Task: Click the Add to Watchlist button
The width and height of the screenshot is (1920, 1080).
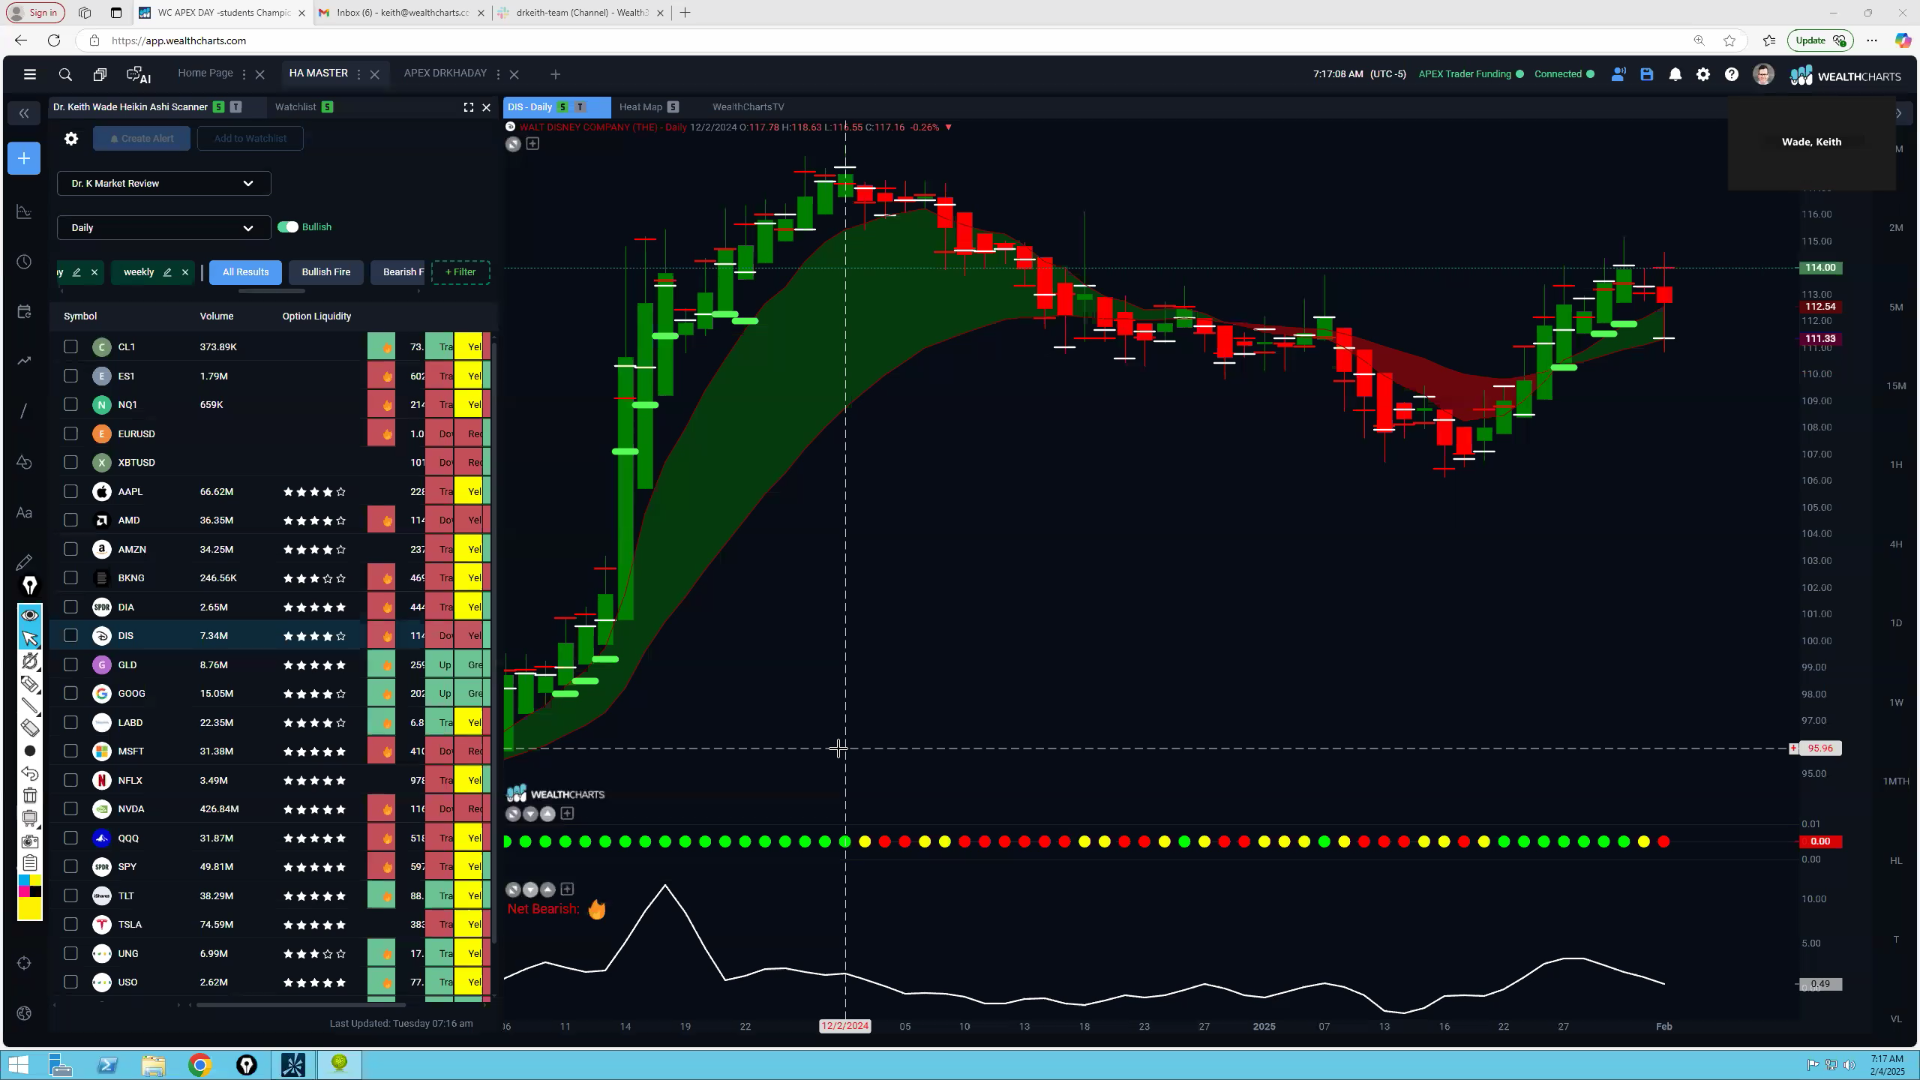Action: 250,139
